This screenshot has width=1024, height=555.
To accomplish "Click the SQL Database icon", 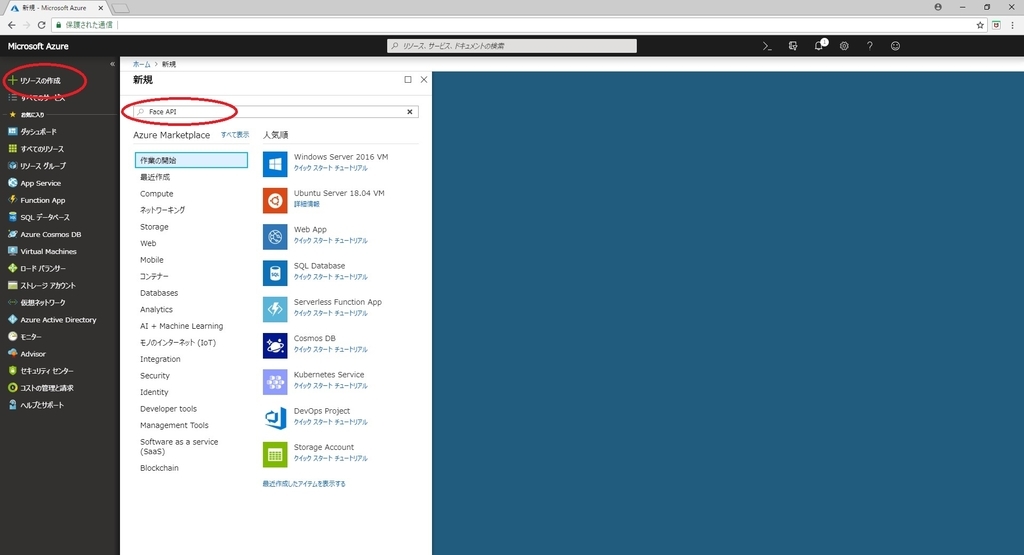I will 275,273.
